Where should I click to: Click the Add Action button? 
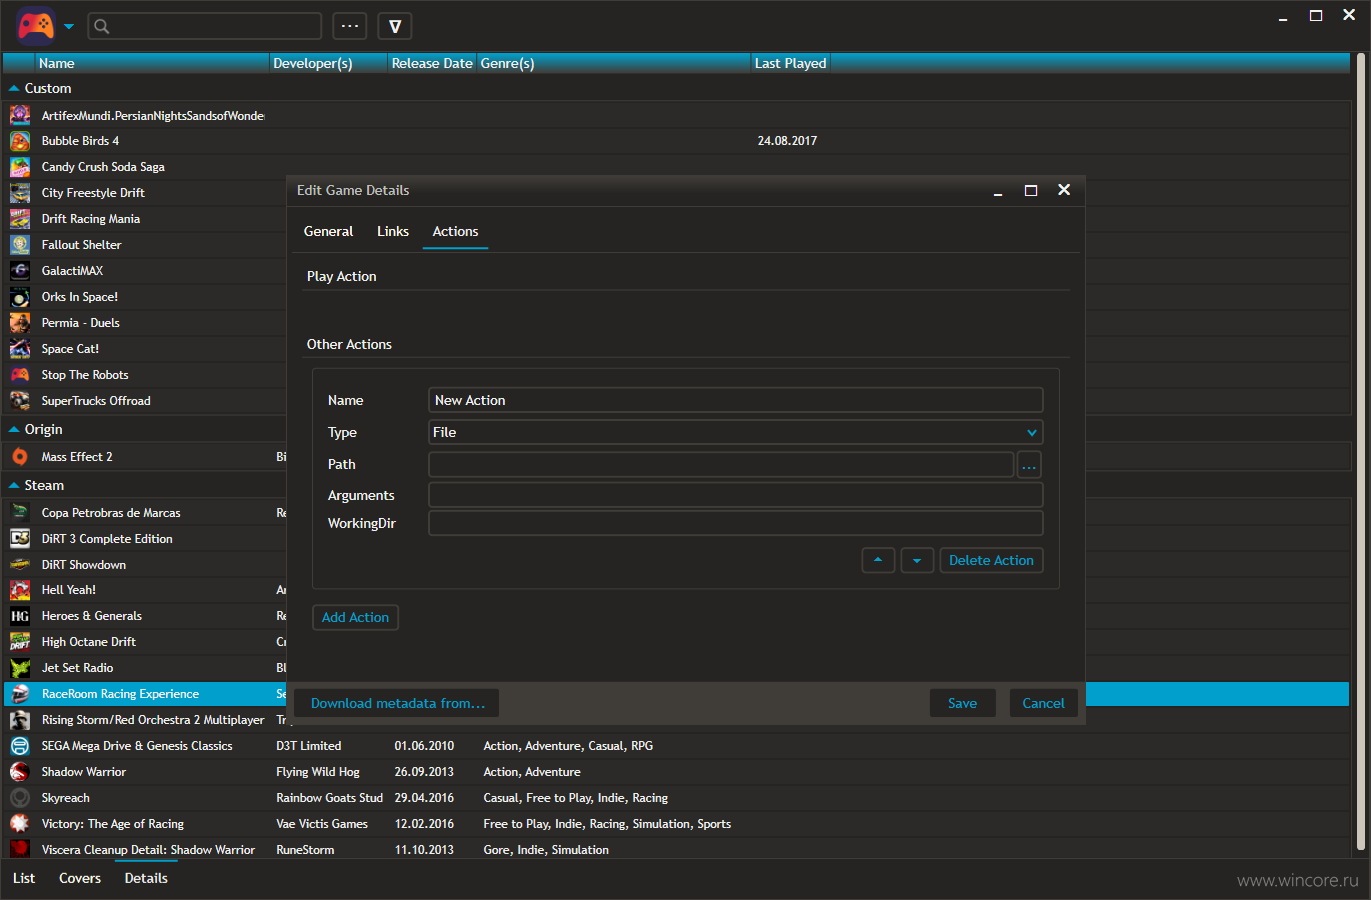click(x=355, y=617)
